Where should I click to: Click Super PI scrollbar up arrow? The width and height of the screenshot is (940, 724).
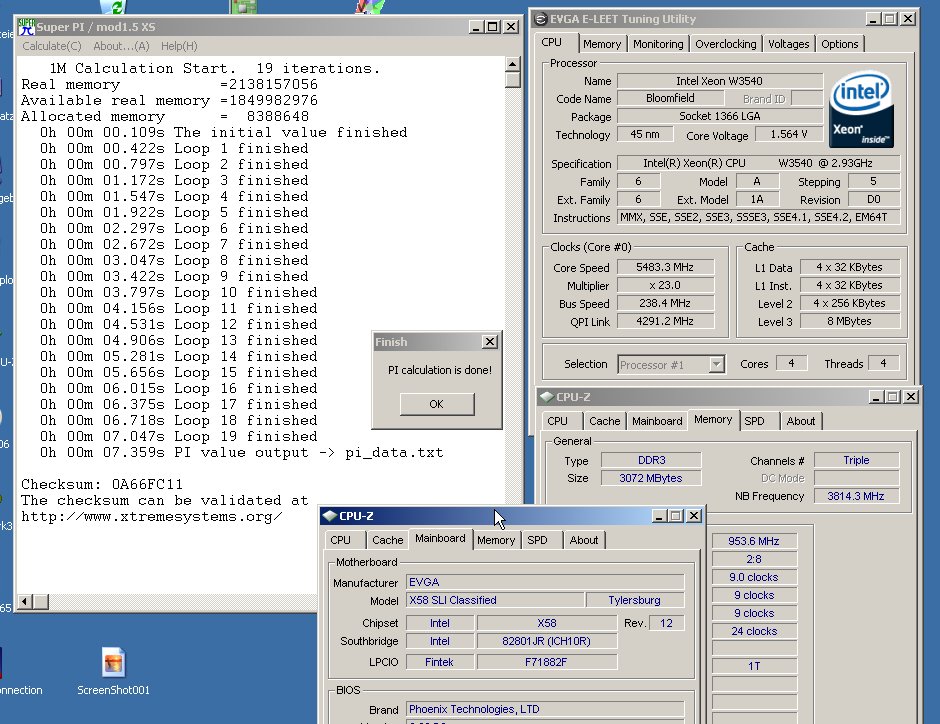tap(513, 64)
